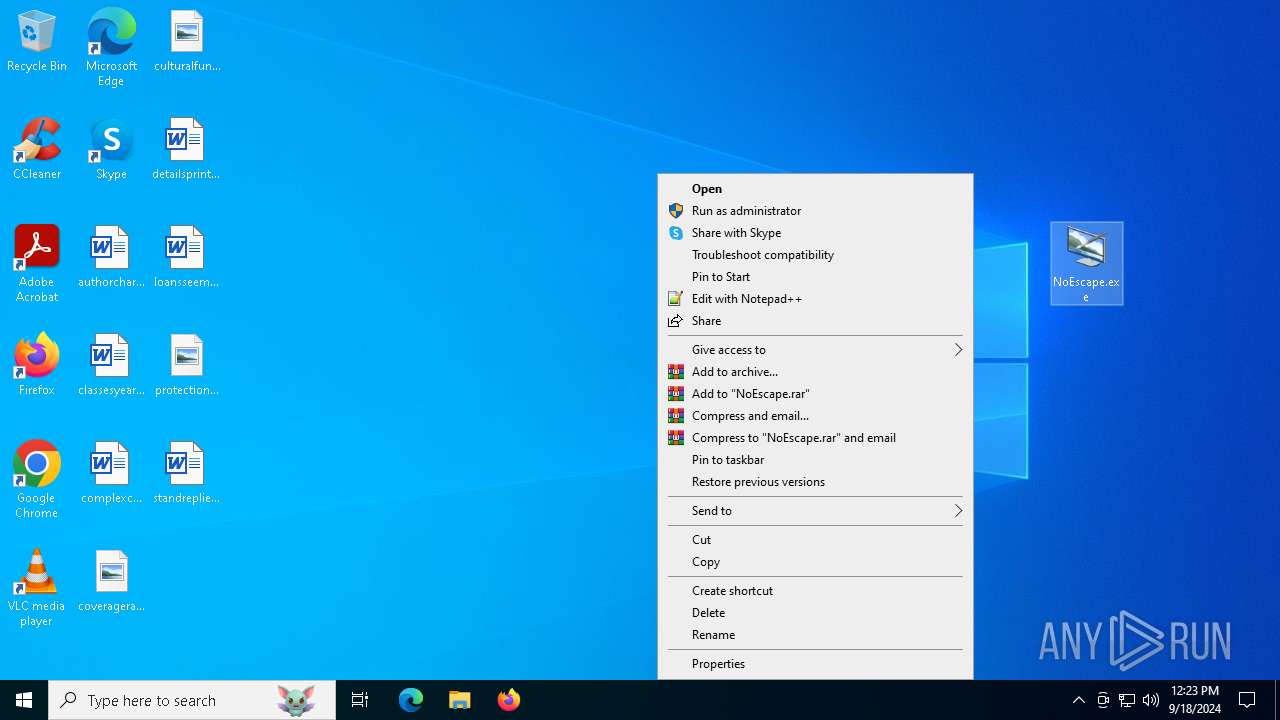Screen dimensions: 1280x720
Task: Expand the Send to submenu
Action: pos(815,511)
